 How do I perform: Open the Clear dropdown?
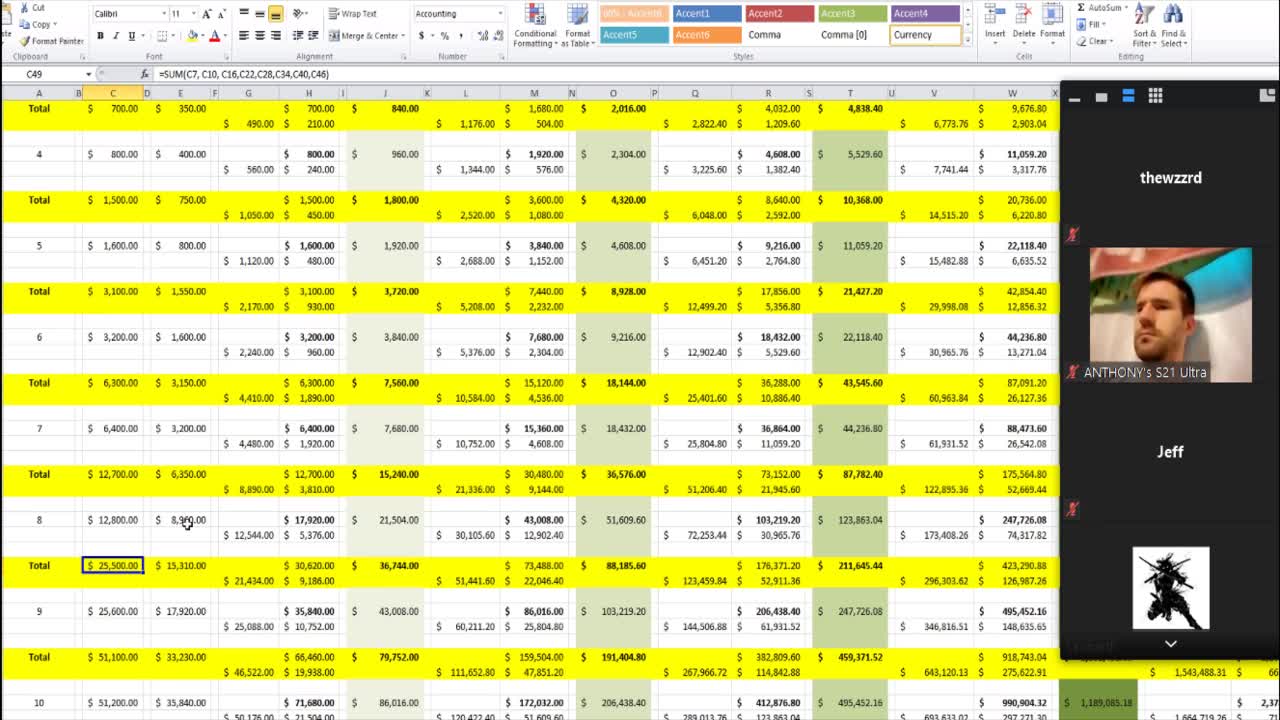[1096, 41]
